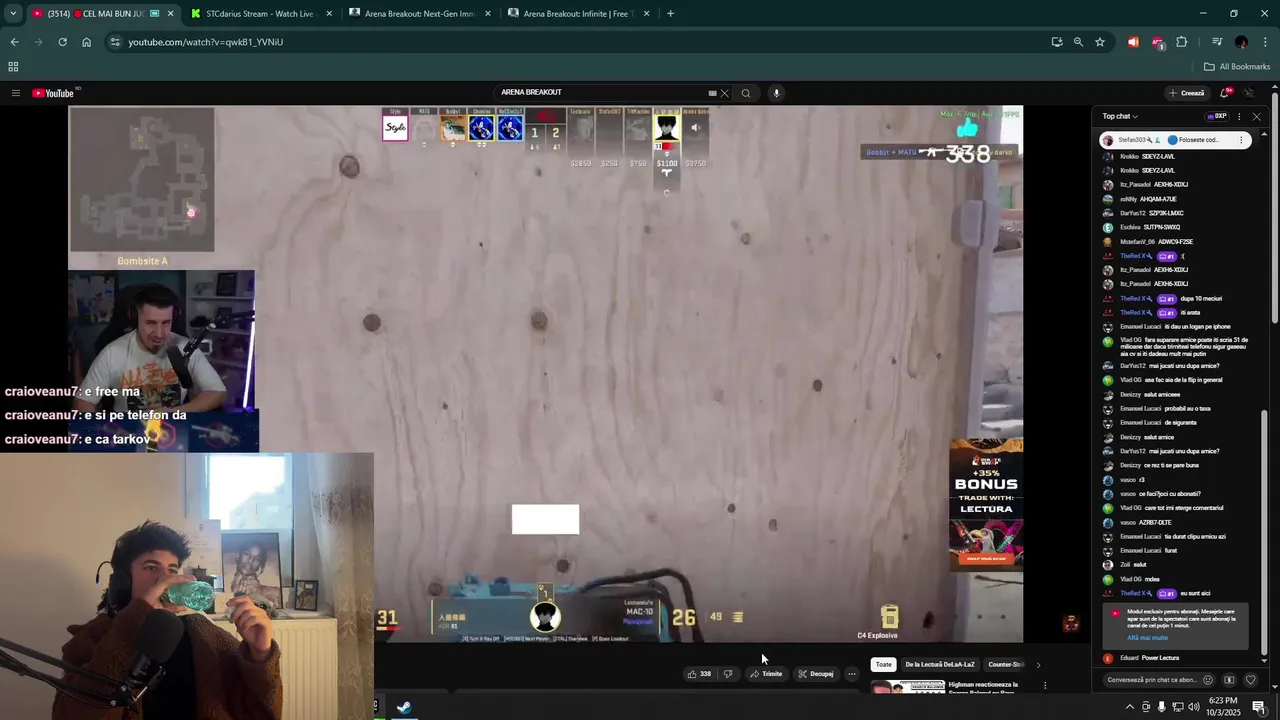This screenshot has width=1280, height=720.
Task: Open more video actions ellipsis
Action: (852, 674)
